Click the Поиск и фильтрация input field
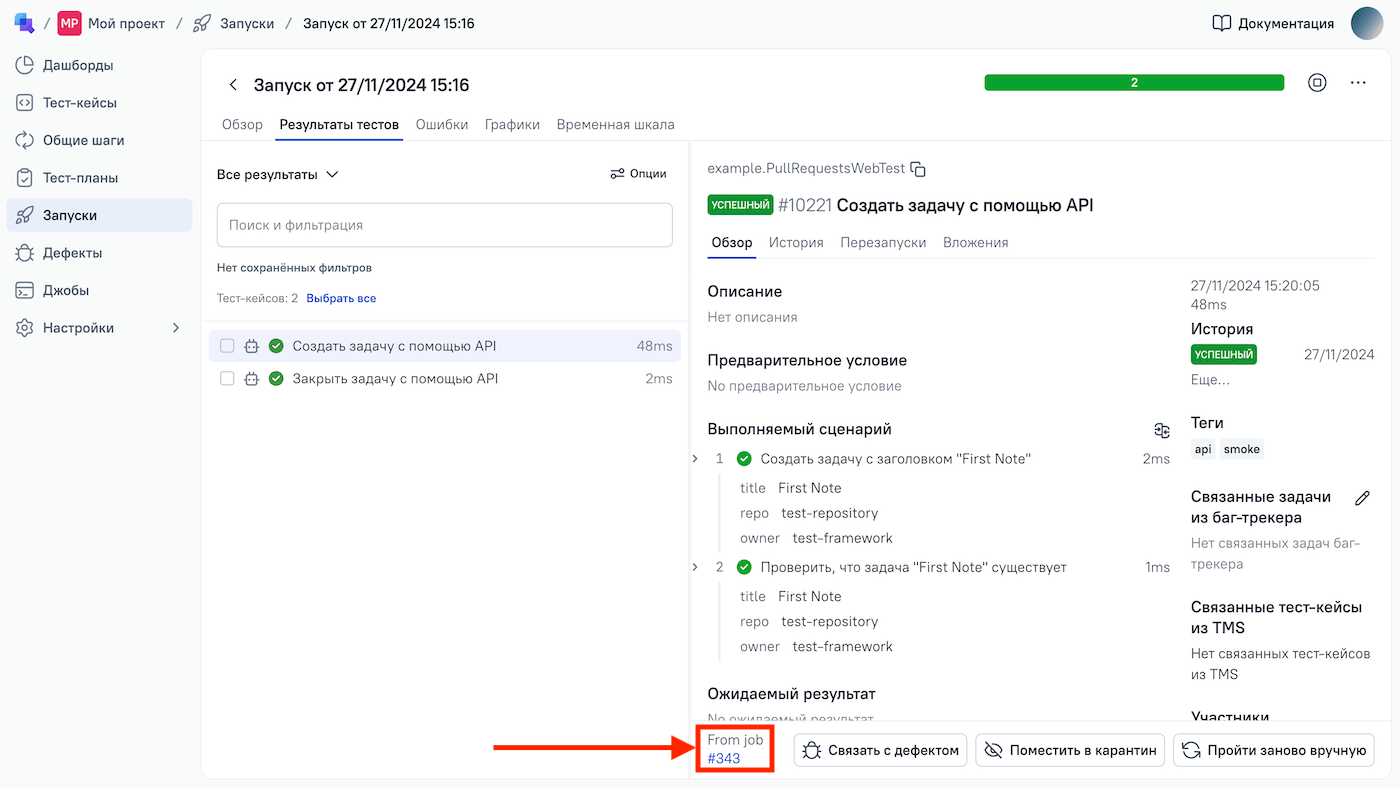The image size is (1400, 788). pyautogui.click(x=444, y=225)
